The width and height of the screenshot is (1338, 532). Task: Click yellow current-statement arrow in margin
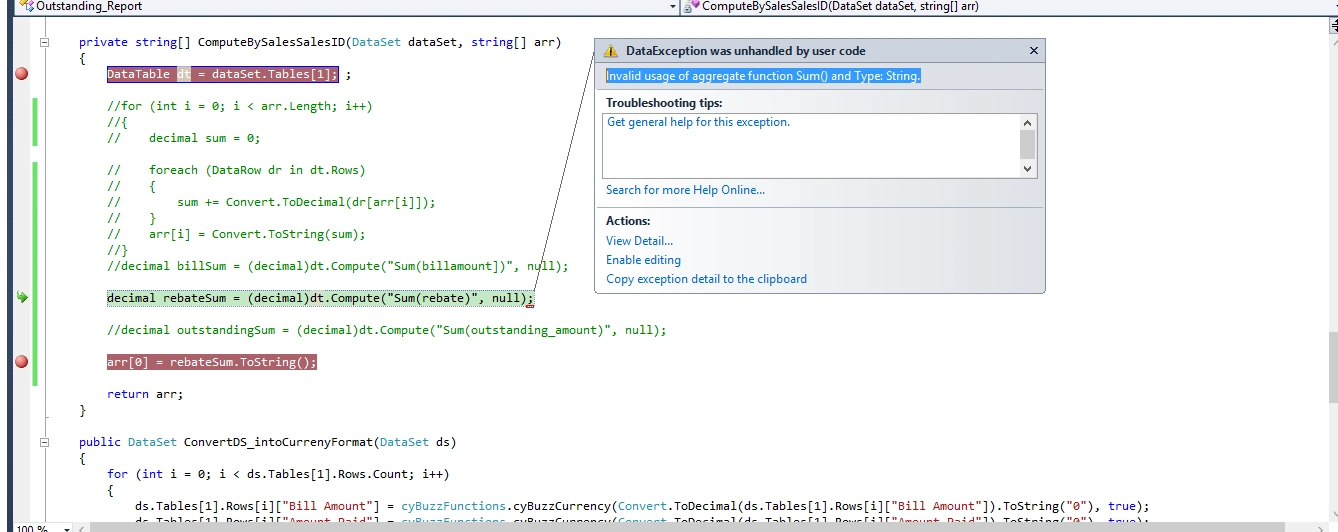22,298
